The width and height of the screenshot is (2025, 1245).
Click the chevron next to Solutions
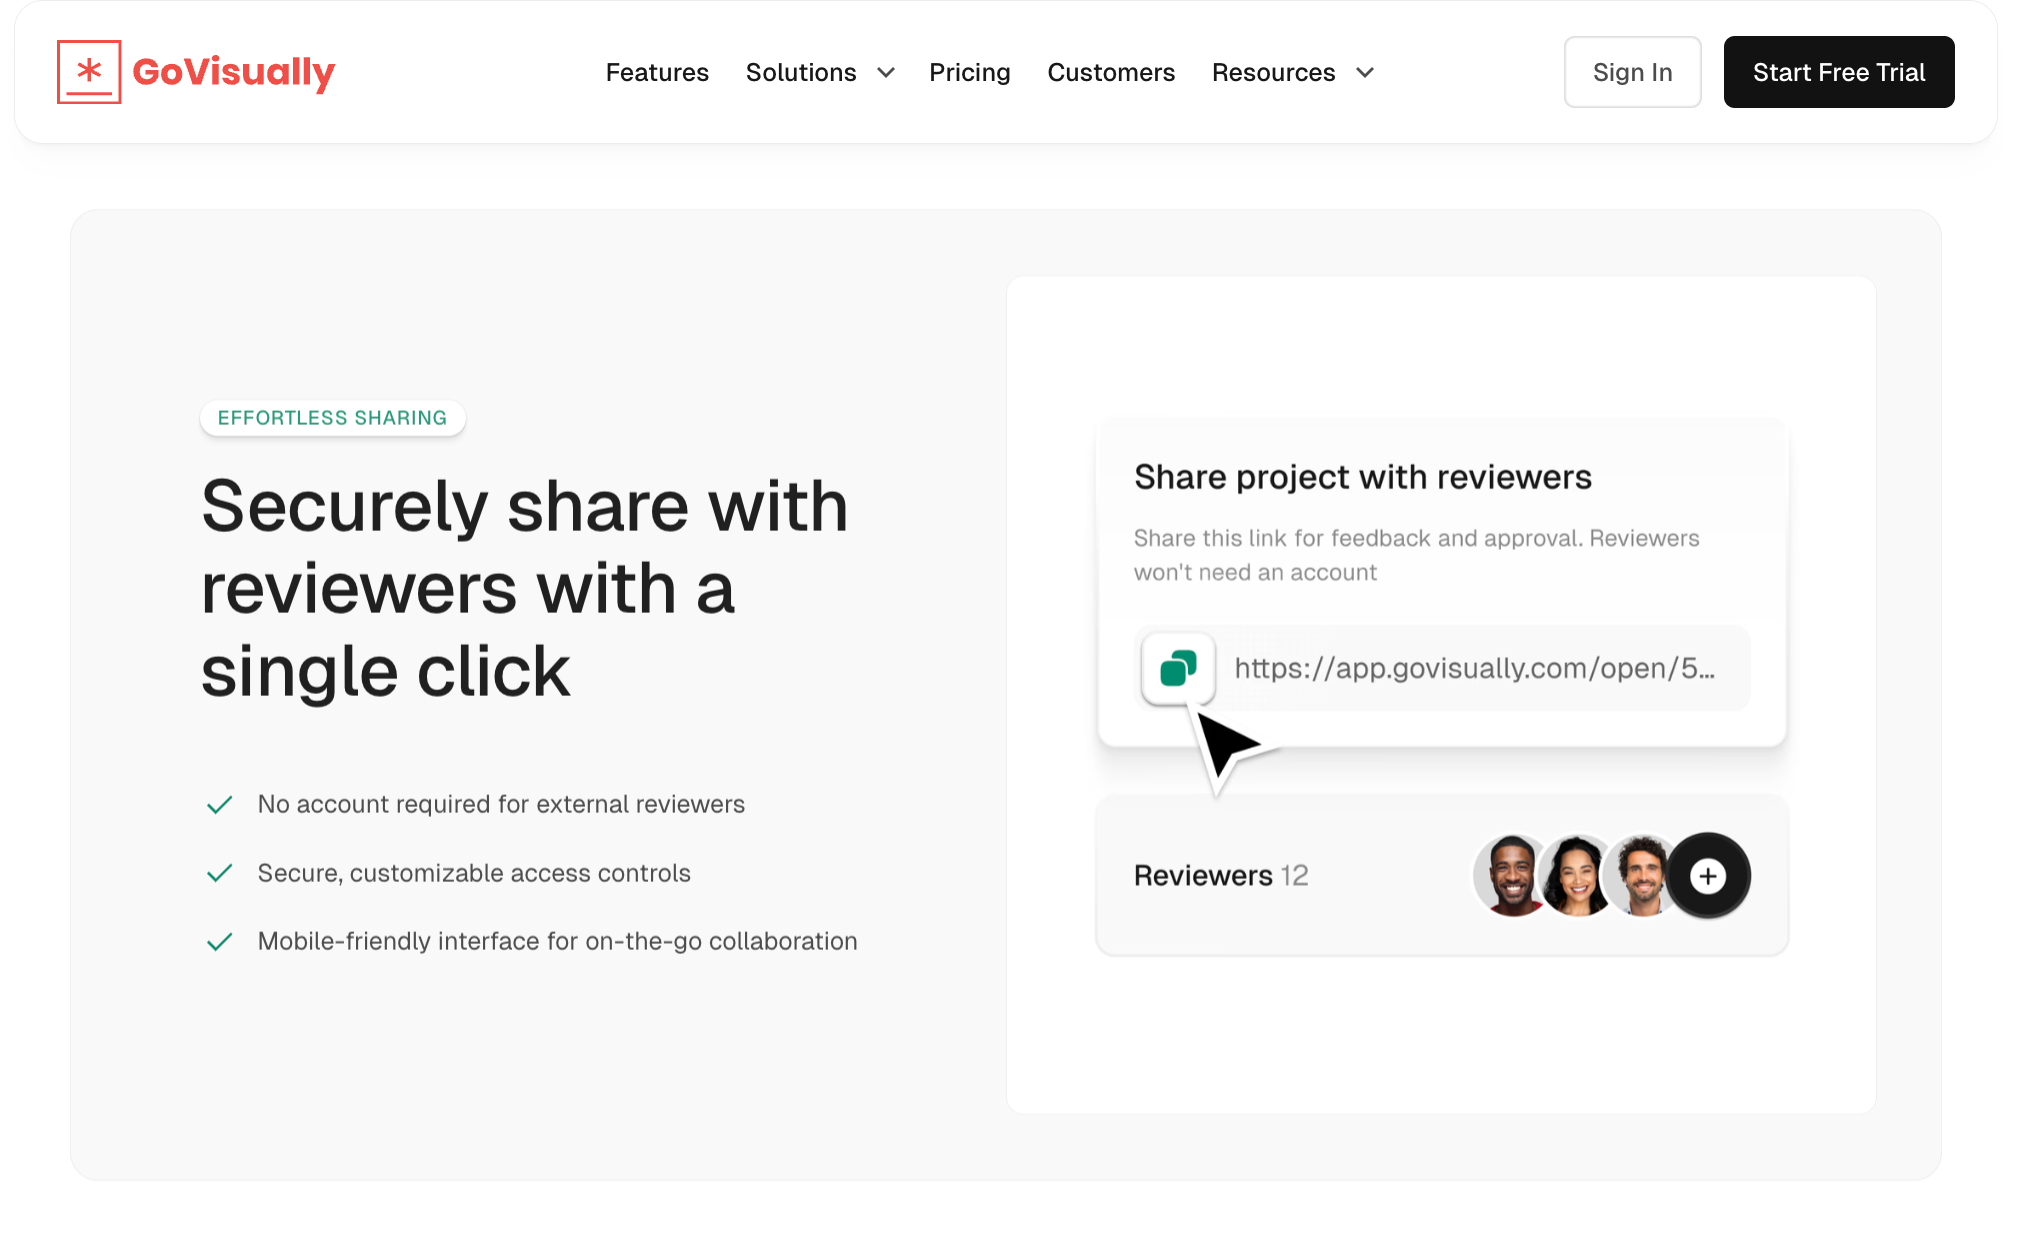884,73
